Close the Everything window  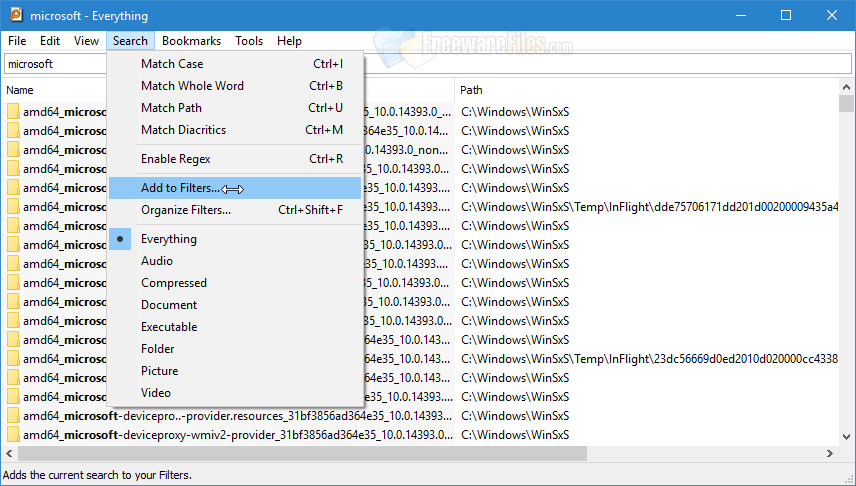(832, 15)
